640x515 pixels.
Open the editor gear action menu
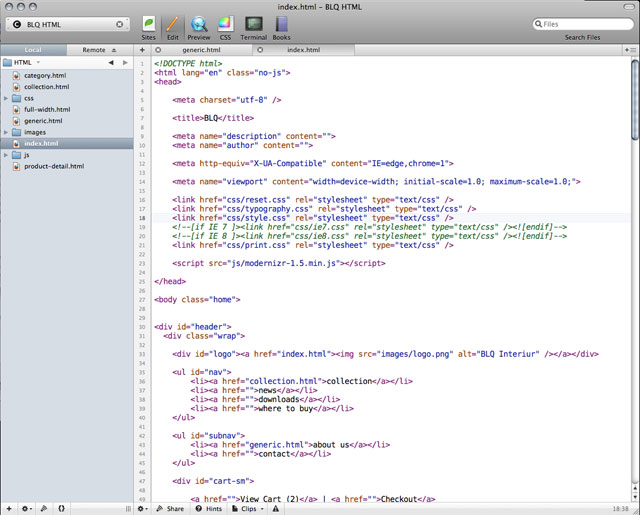point(142,508)
